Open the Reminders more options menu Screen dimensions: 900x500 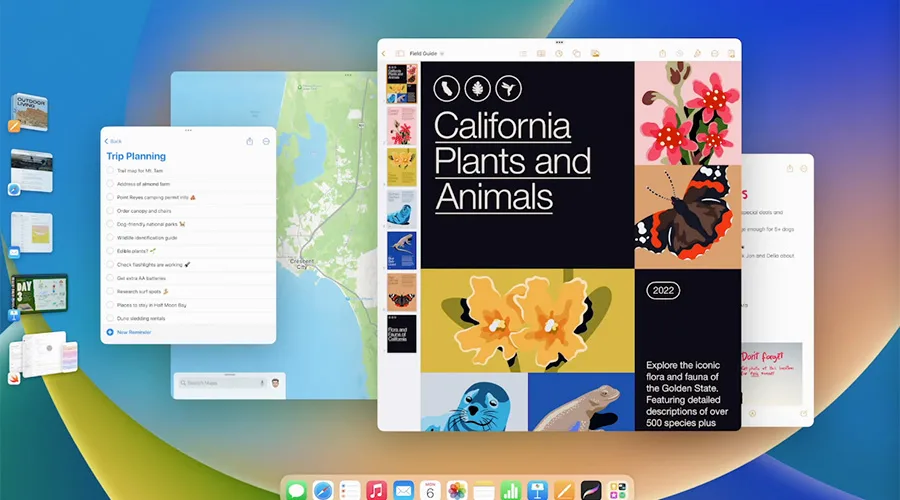pos(266,141)
